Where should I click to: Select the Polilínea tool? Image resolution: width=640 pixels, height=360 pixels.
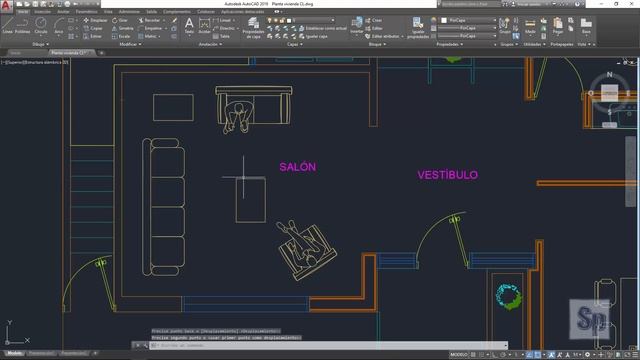[22, 25]
